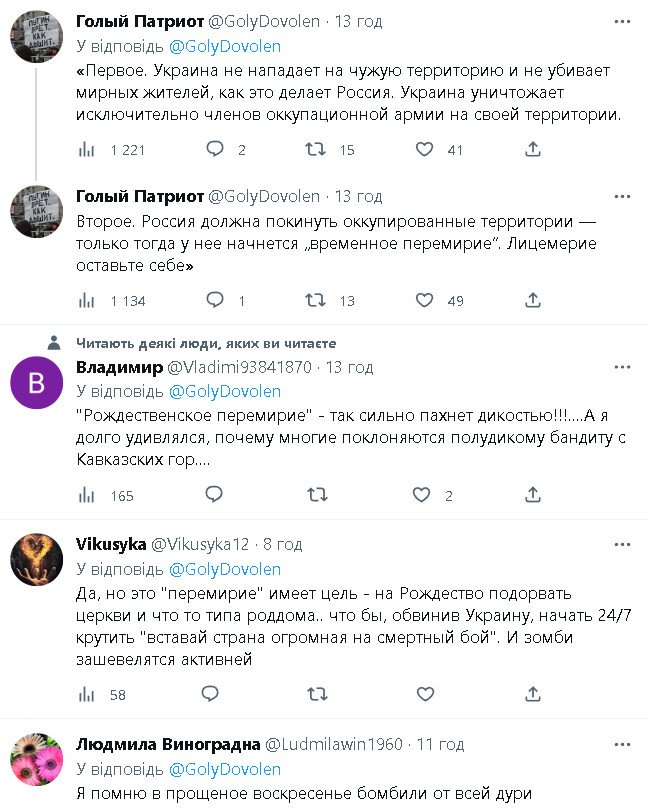Open Людмила Виноградна's profile name
Viewport: 649px width, 812px height.
(x=167, y=744)
